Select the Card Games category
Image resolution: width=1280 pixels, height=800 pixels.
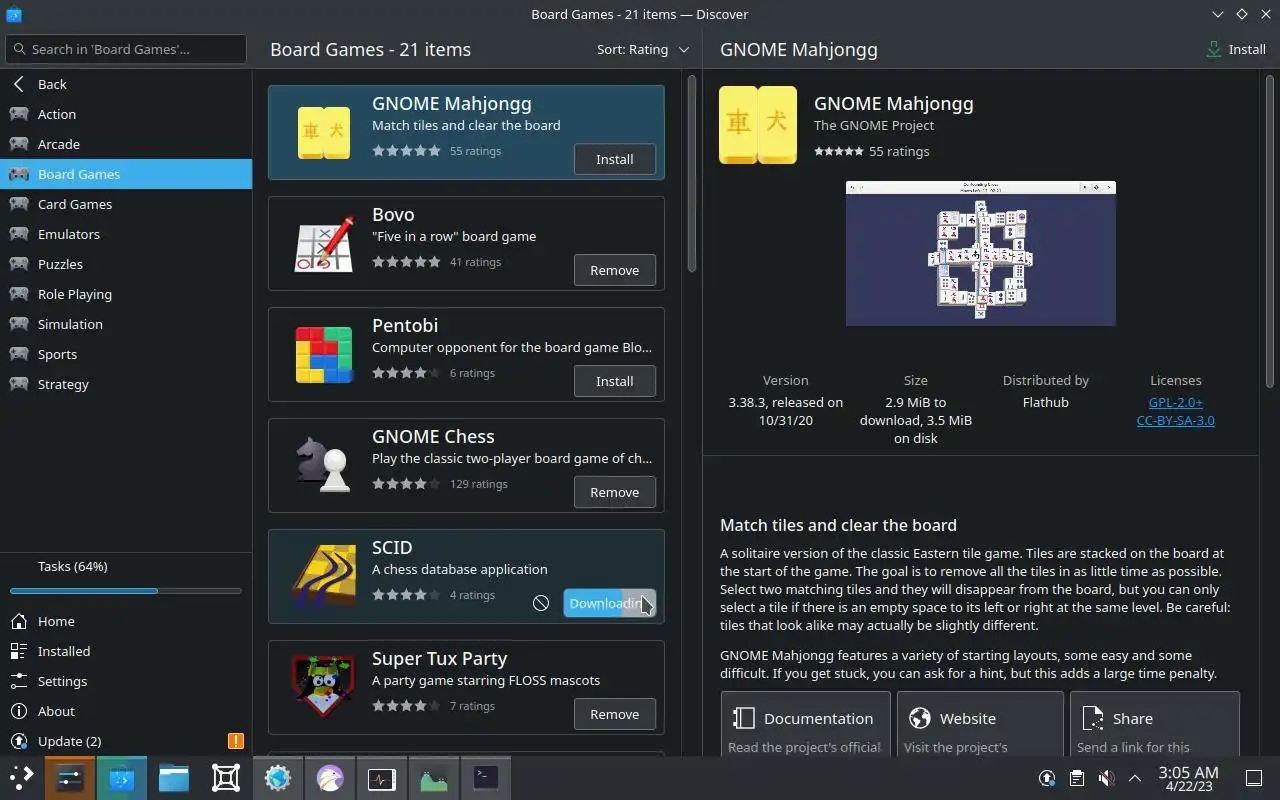126,204
